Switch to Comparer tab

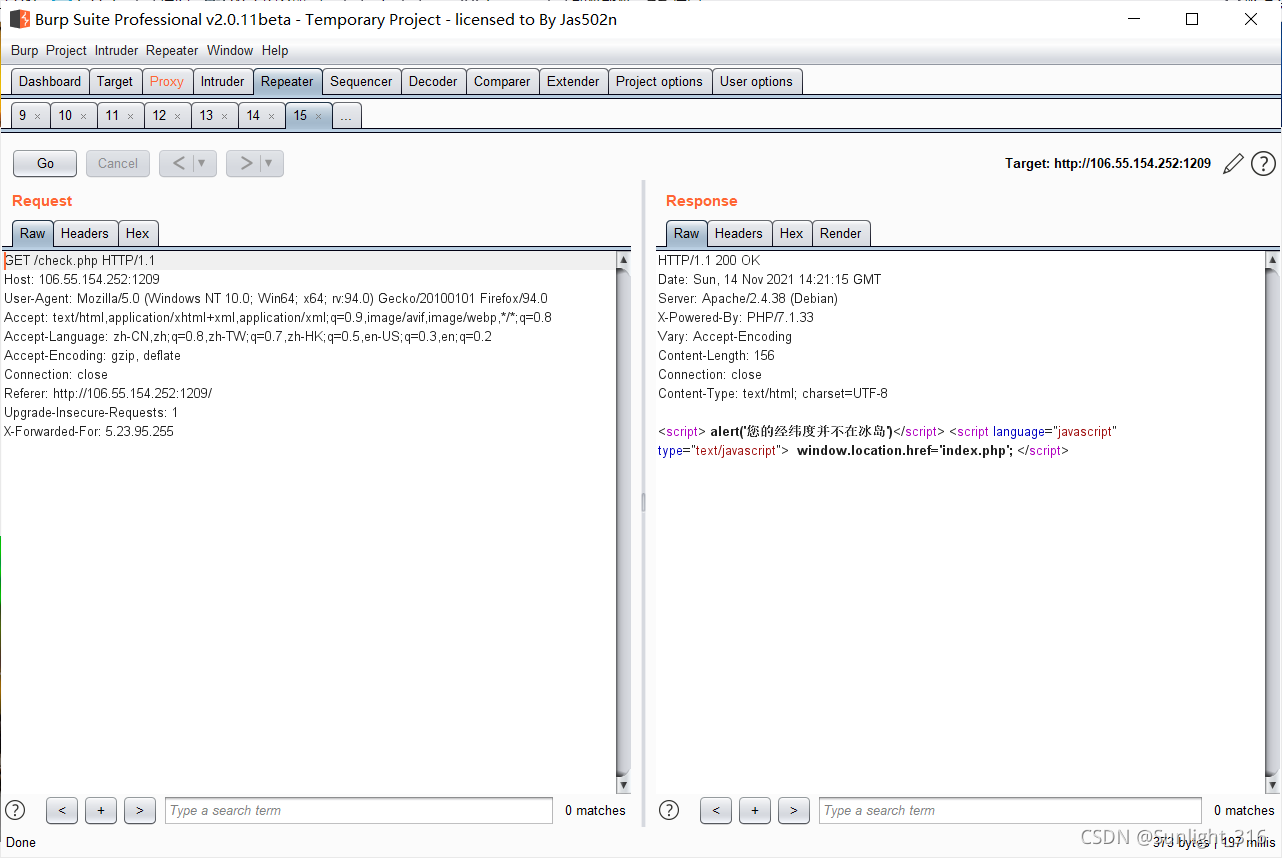(x=502, y=81)
